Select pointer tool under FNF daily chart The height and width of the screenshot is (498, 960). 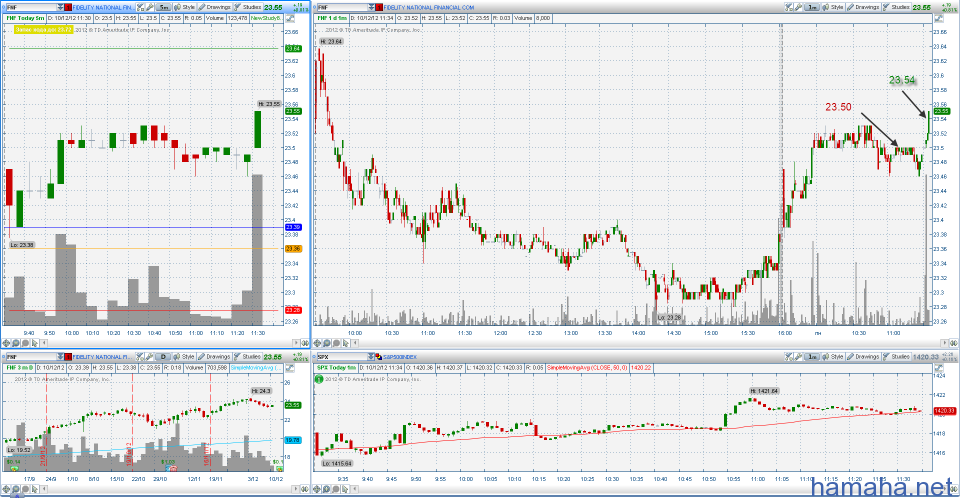point(35,489)
